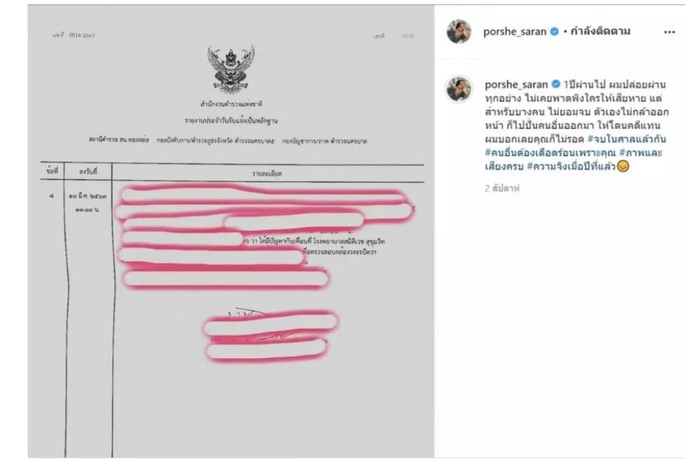
Task: Open porshe_saran username in the caption
Action: coord(516,84)
